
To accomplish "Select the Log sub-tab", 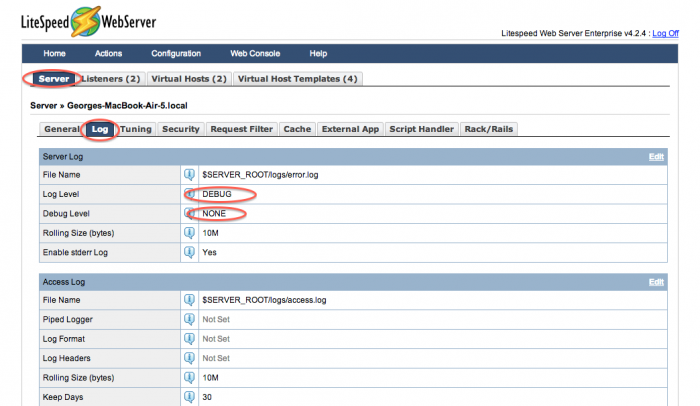I will coord(100,129).
